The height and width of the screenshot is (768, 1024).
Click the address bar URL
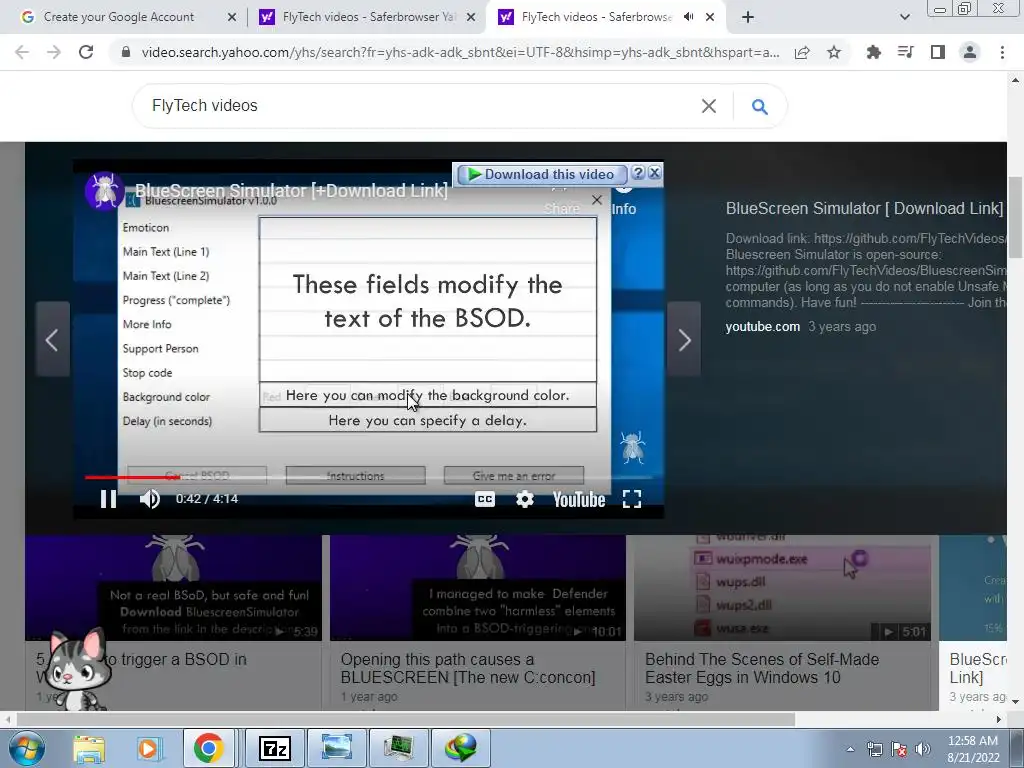[460, 52]
